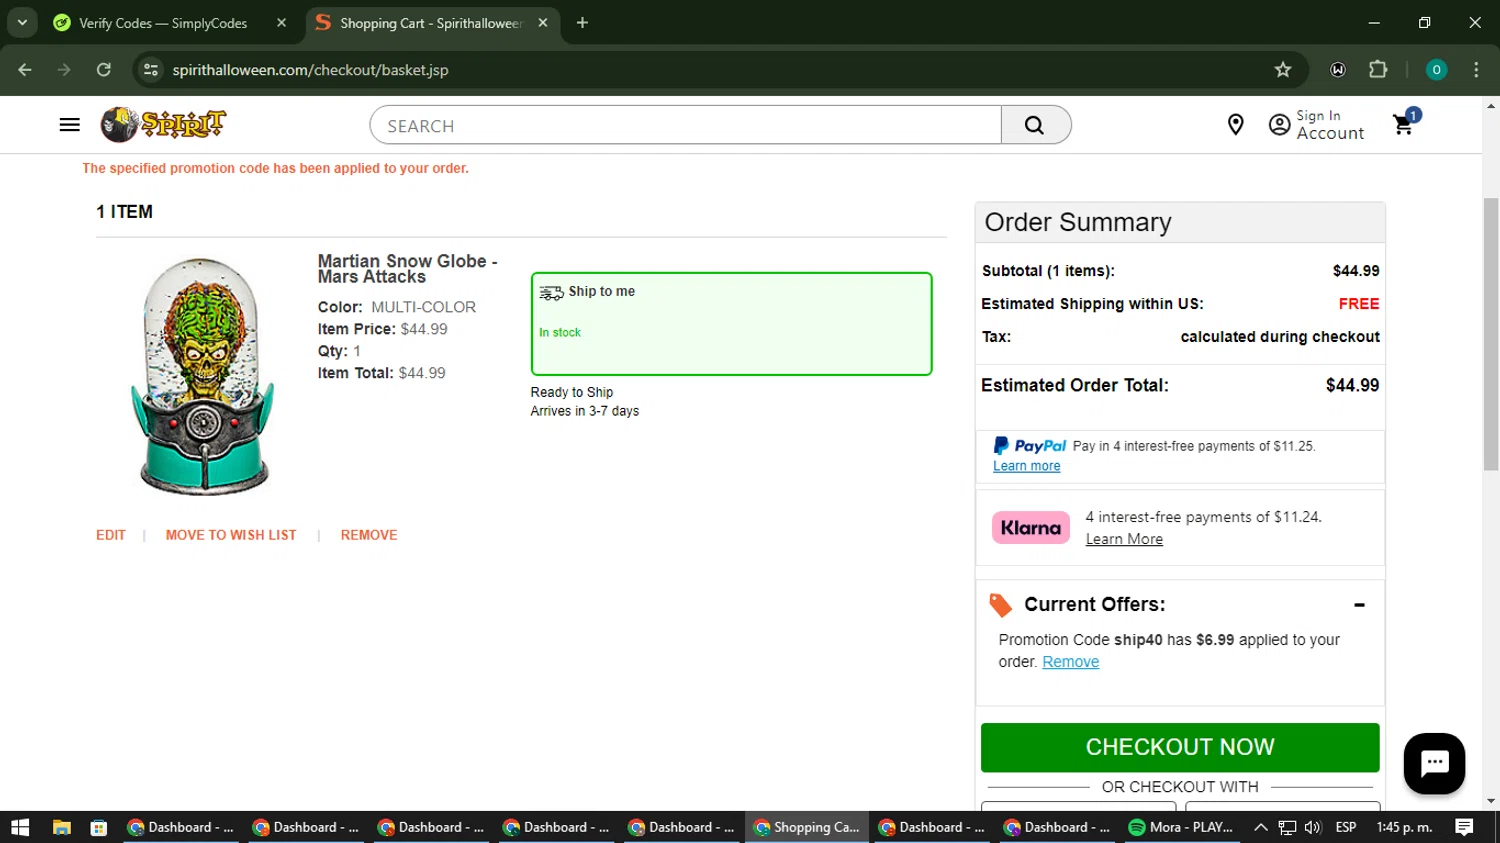Click the CHECKOUT NOW button
Viewport: 1500px width, 843px height.
pos(1180,747)
